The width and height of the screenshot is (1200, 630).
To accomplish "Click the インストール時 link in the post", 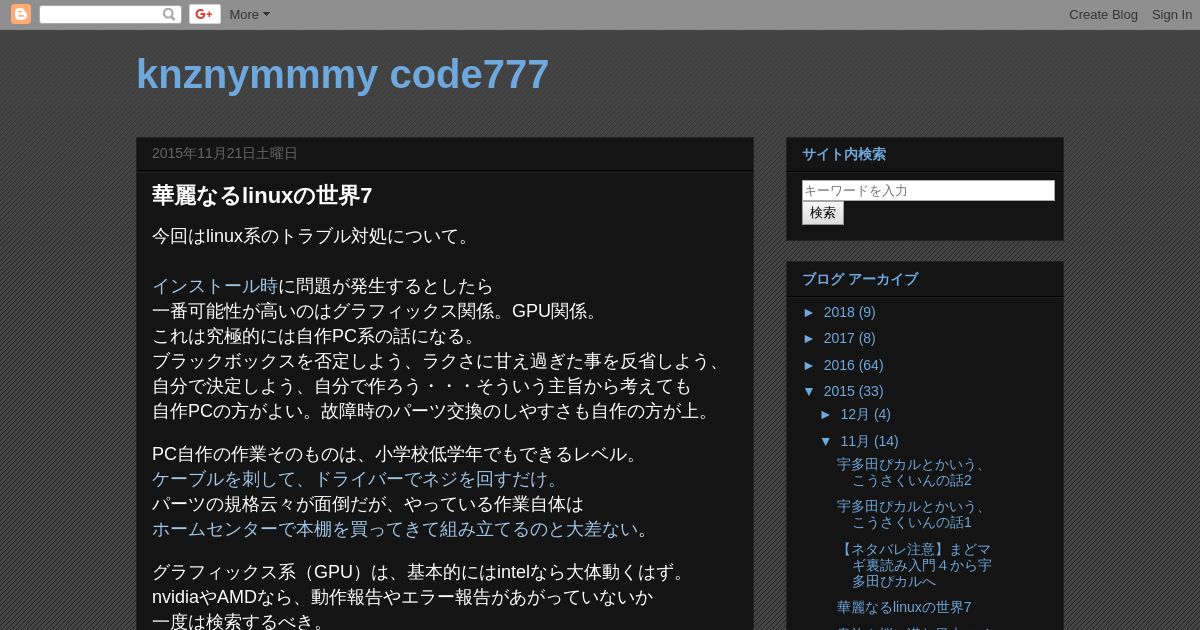I will 215,286.
